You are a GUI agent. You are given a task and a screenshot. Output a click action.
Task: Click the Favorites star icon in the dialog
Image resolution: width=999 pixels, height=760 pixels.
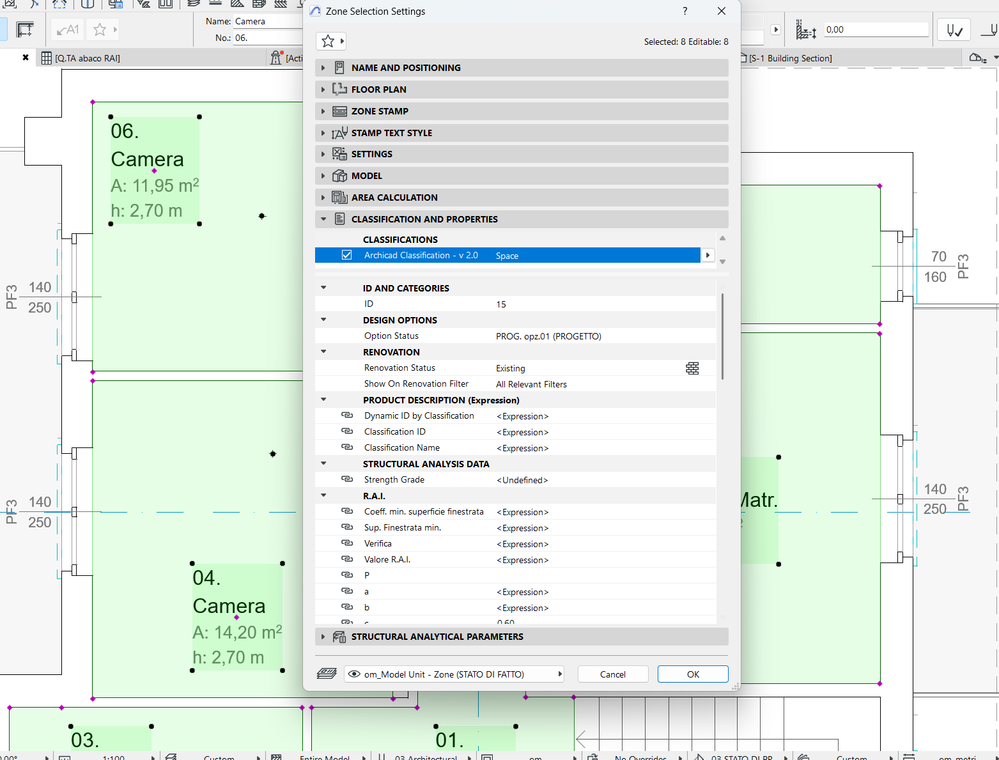330,40
